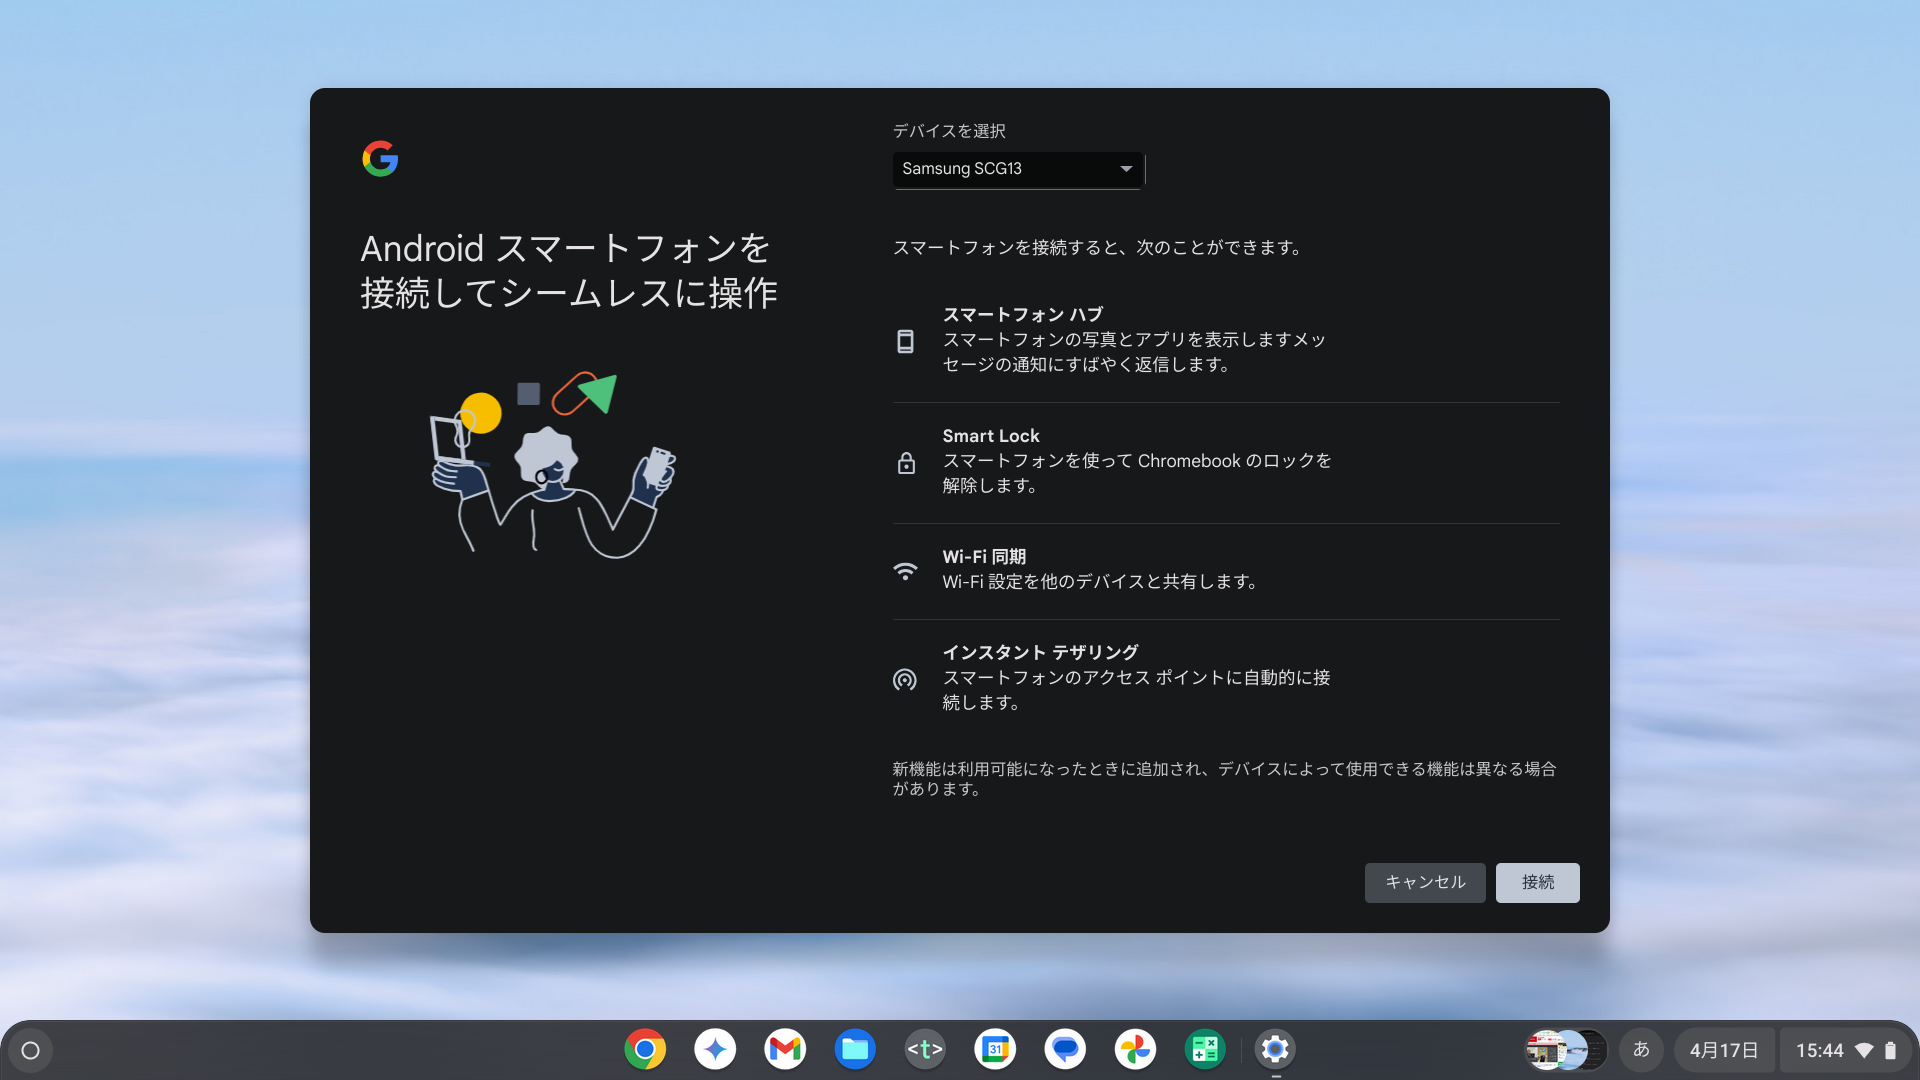Click the キャンセル cancel button

coord(1425,882)
